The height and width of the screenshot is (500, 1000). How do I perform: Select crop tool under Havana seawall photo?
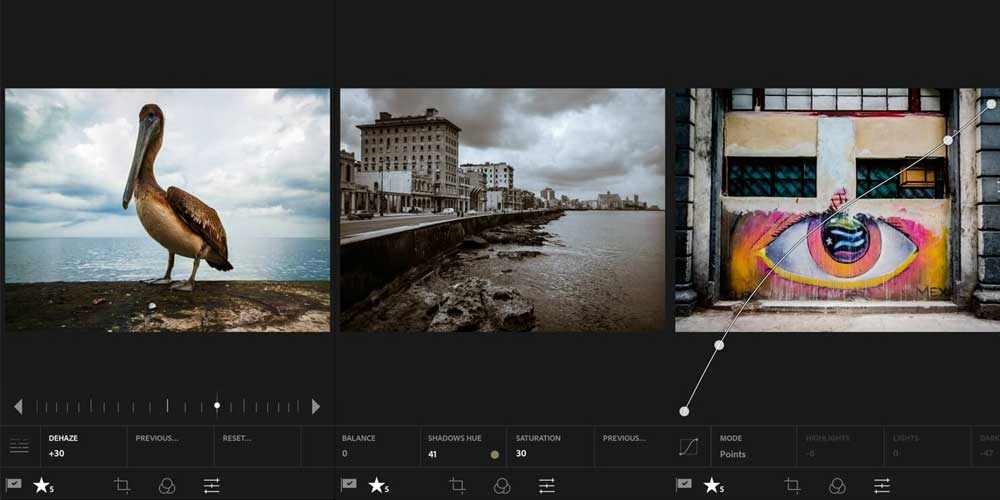457,485
